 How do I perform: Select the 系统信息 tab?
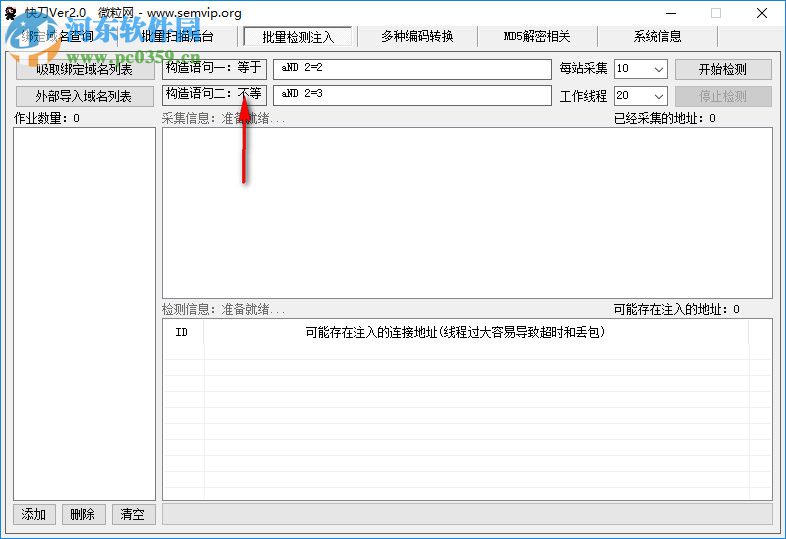(657, 37)
